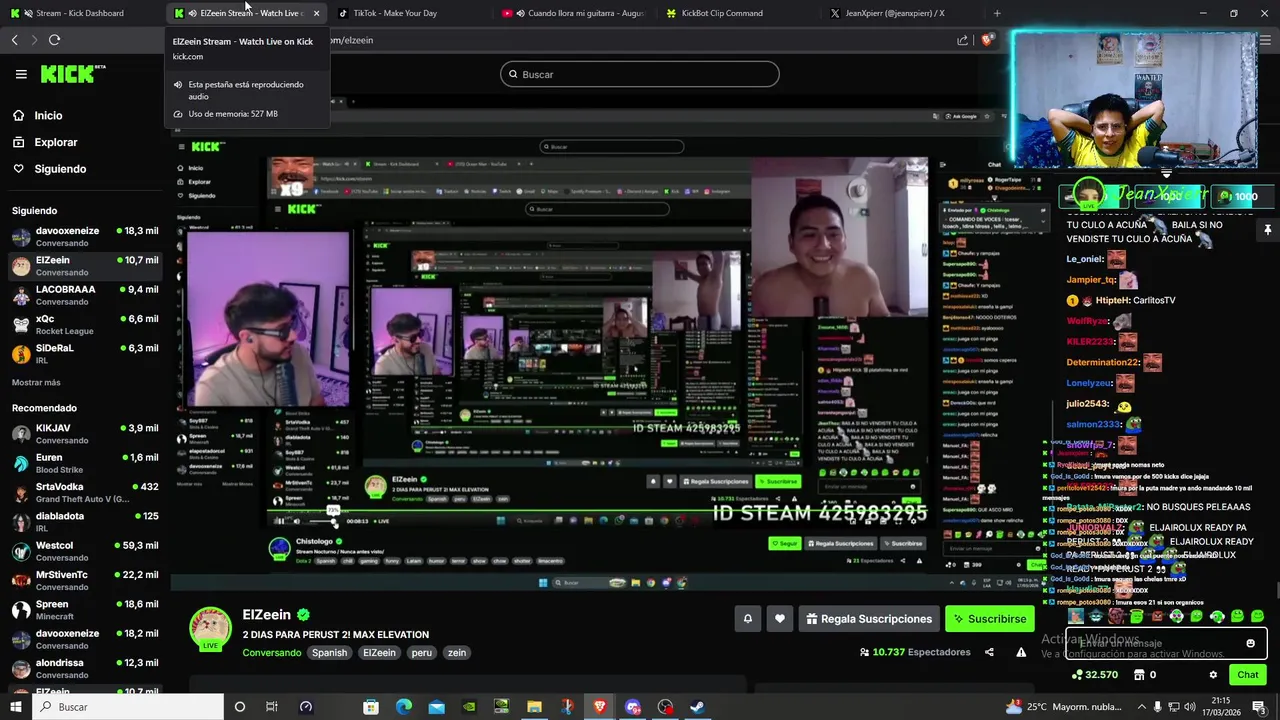Click the Brave Shields icon in address bar
The height and width of the screenshot is (720, 1280).
click(x=988, y=40)
